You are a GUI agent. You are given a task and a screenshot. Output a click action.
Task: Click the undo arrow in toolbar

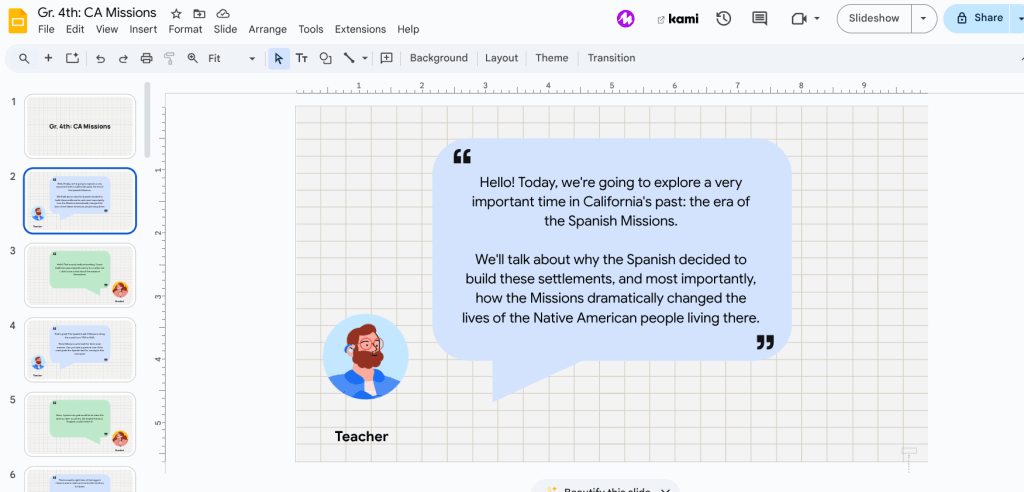pos(100,59)
